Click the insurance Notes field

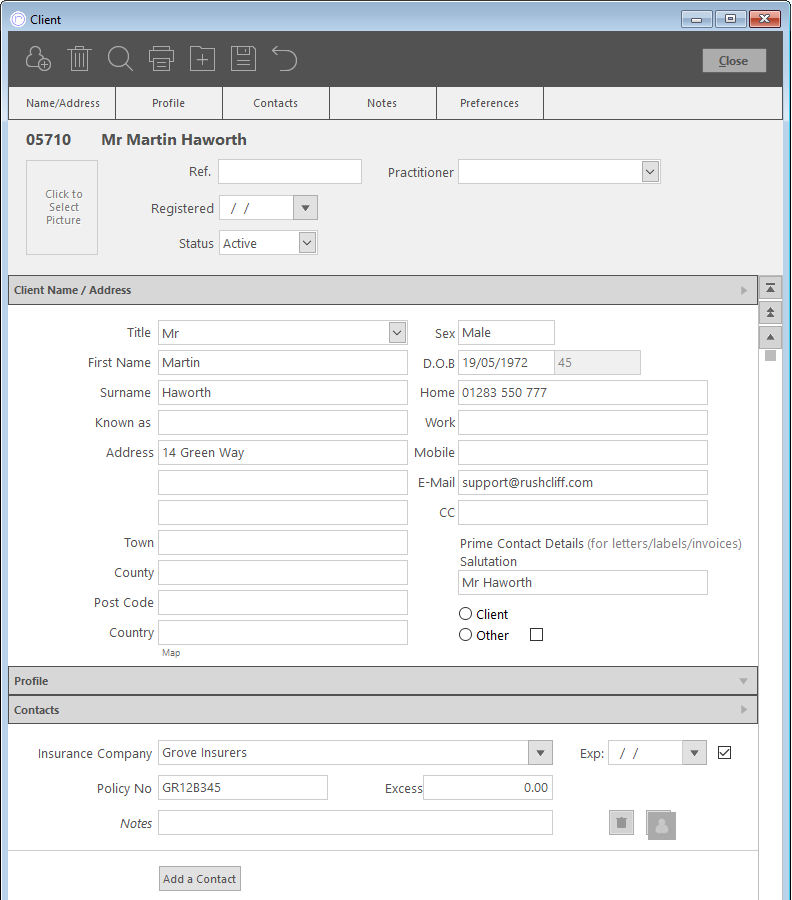(x=355, y=823)
